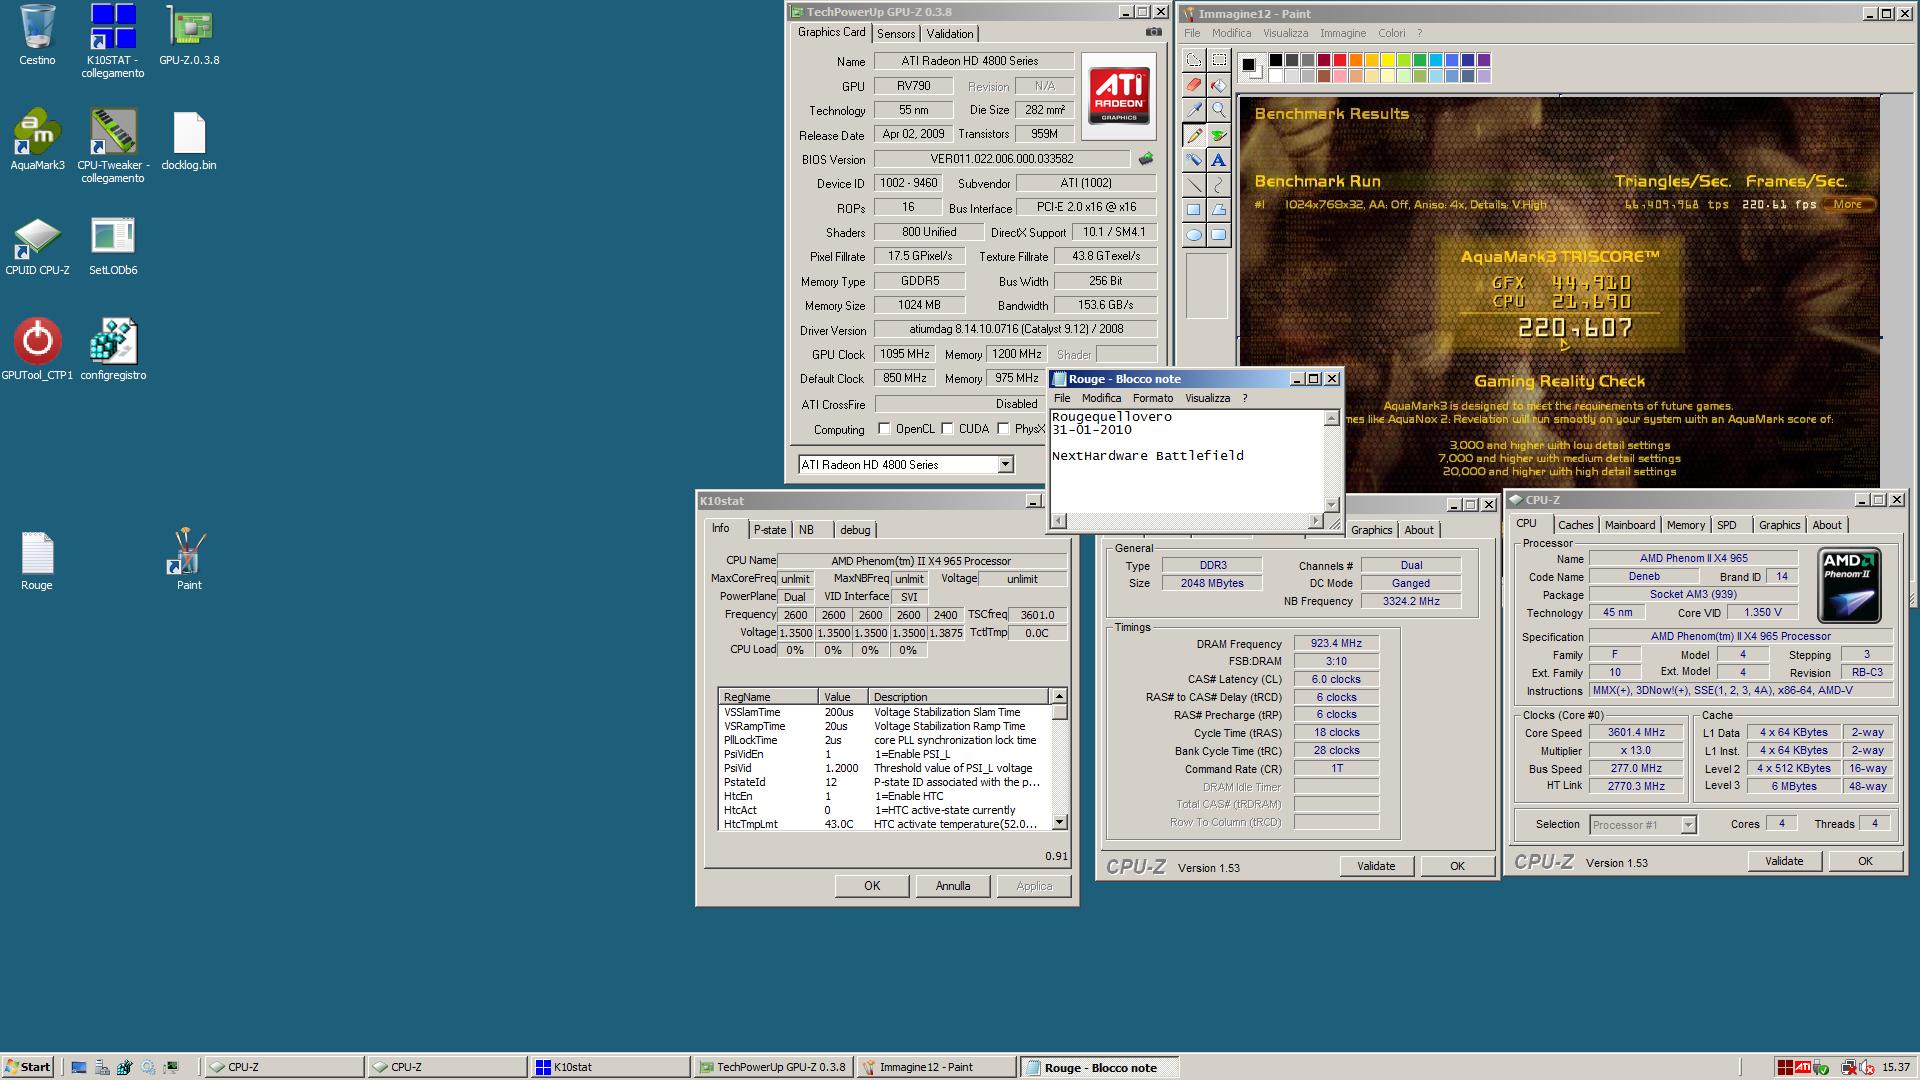Open the Windows Start button
Viewport: 1920px width, 1080px height.
tap(28, 1067)
